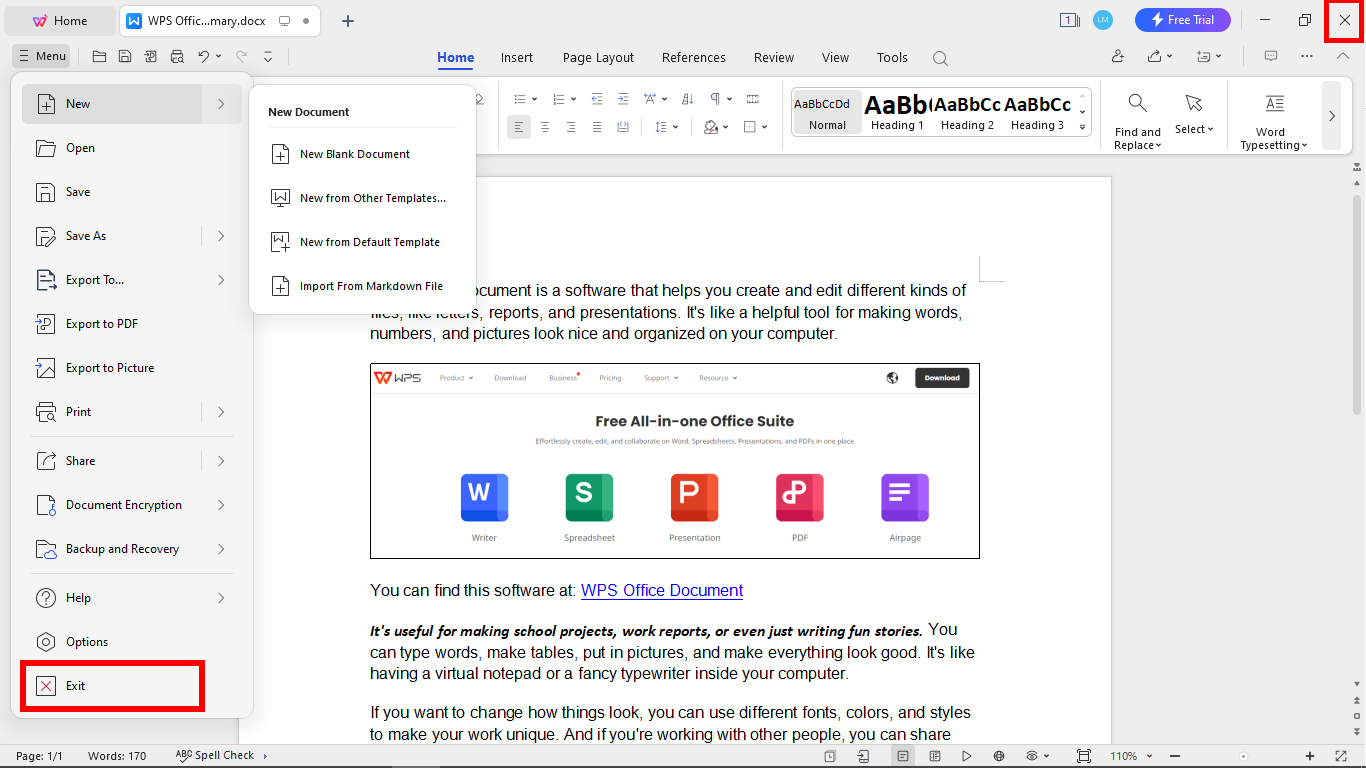This screenshot has width=1366, height=768.
Task: Click the print preview icon on toolbar
Action: tap(176, 56)
